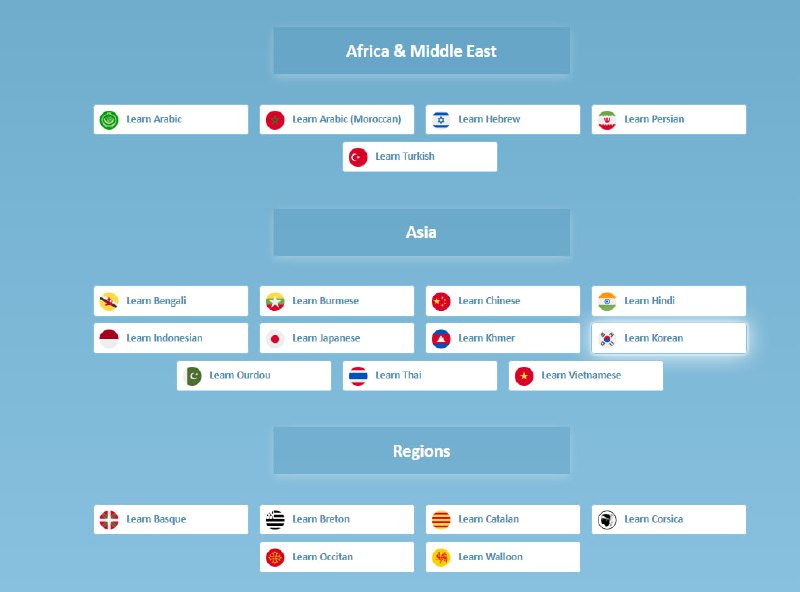The height and width of the screenshot is (592, 800).
Task: Click the Japanese flag icon
Action: (275, 339)
